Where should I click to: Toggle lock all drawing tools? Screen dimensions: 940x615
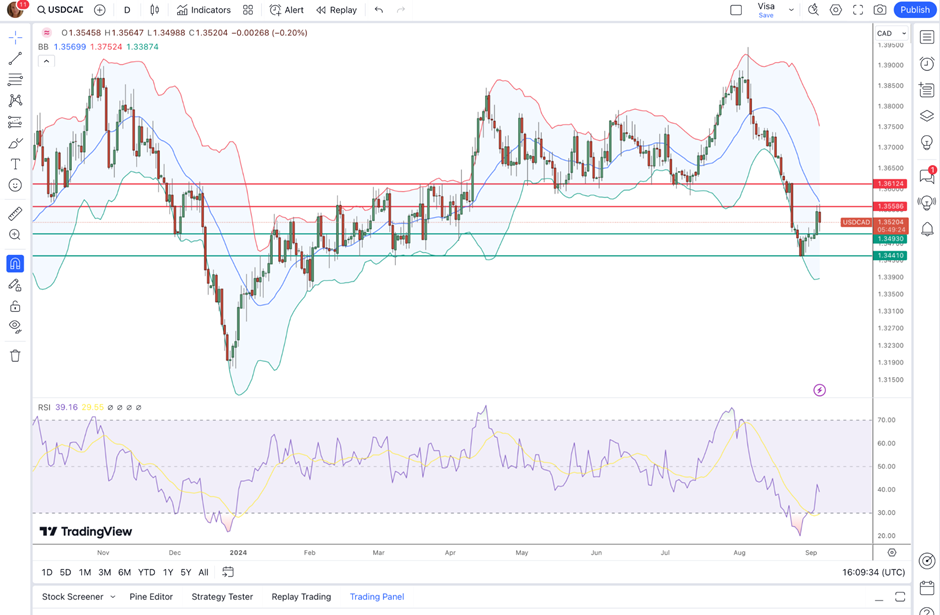[15, 306]
